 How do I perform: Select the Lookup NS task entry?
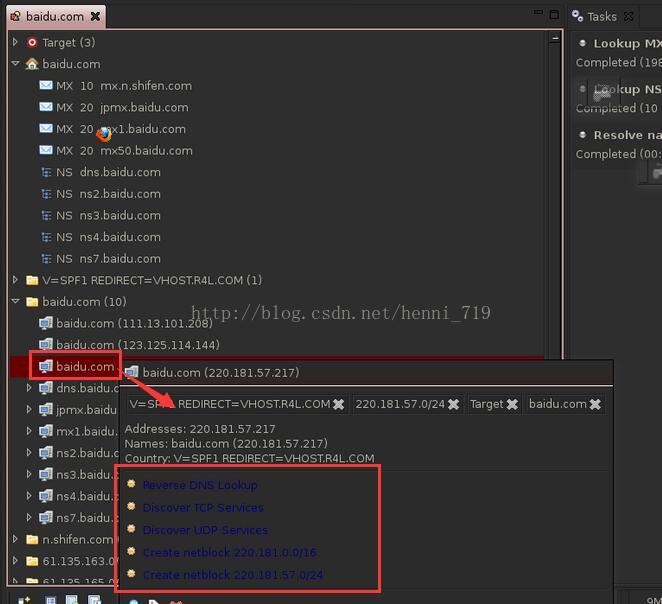pos(619,98)
